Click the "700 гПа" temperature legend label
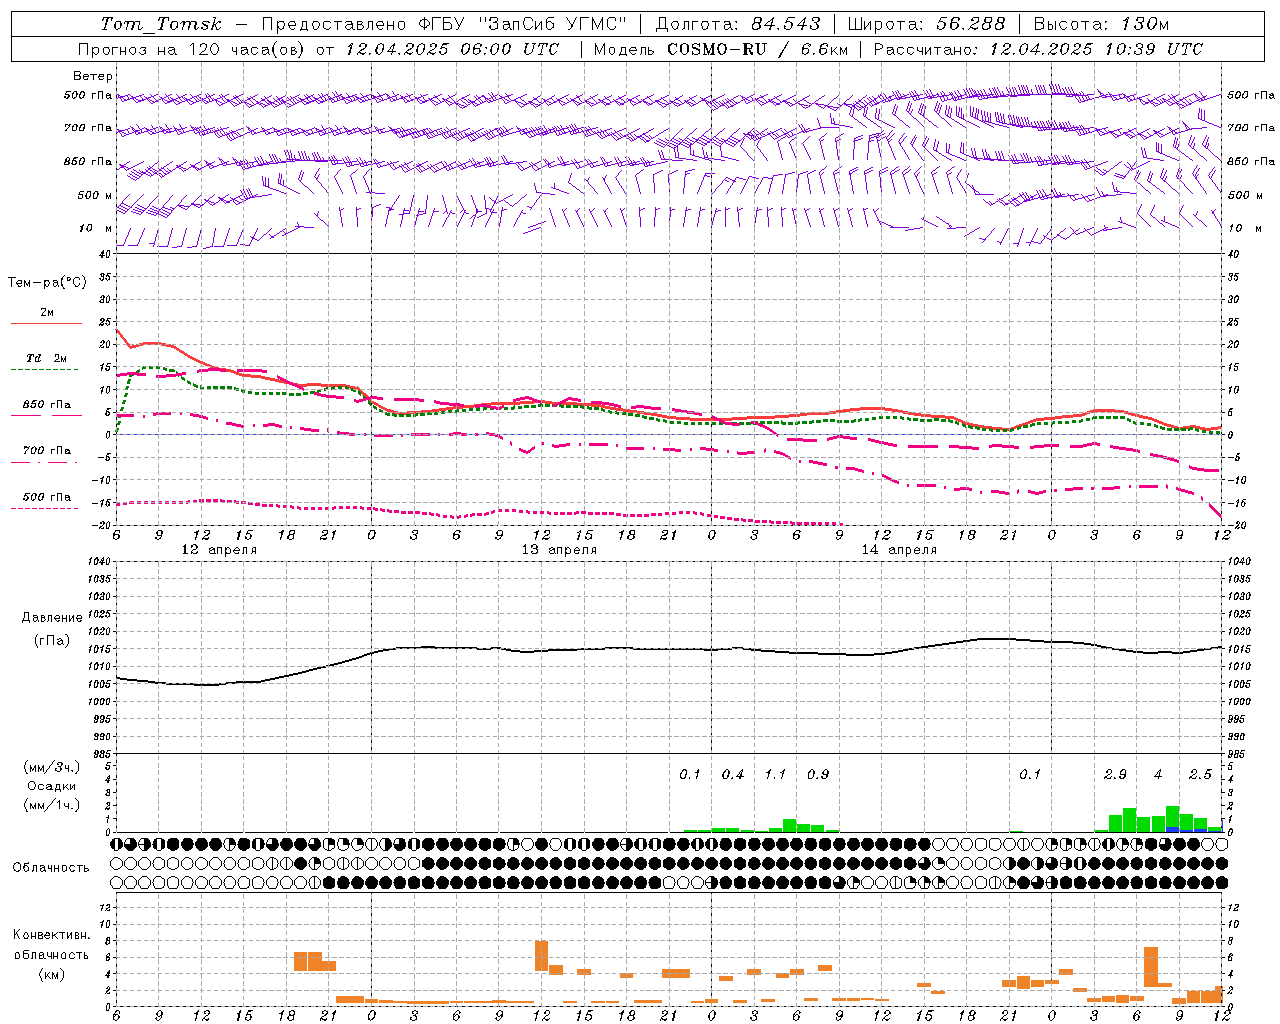The height and width of the screenshot is (1024, 1280). [47, 451]
